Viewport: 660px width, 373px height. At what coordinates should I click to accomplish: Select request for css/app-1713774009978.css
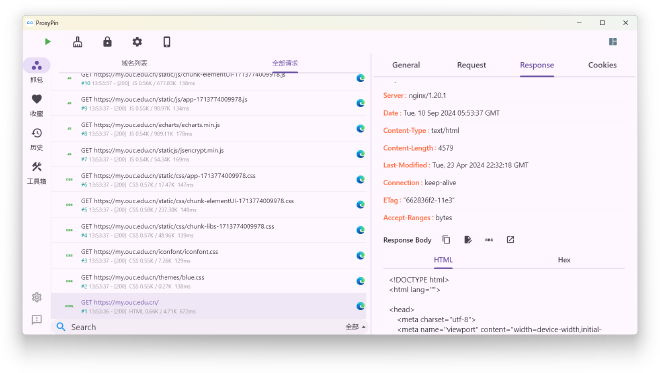pyautogui.click(x=209, y=180)
